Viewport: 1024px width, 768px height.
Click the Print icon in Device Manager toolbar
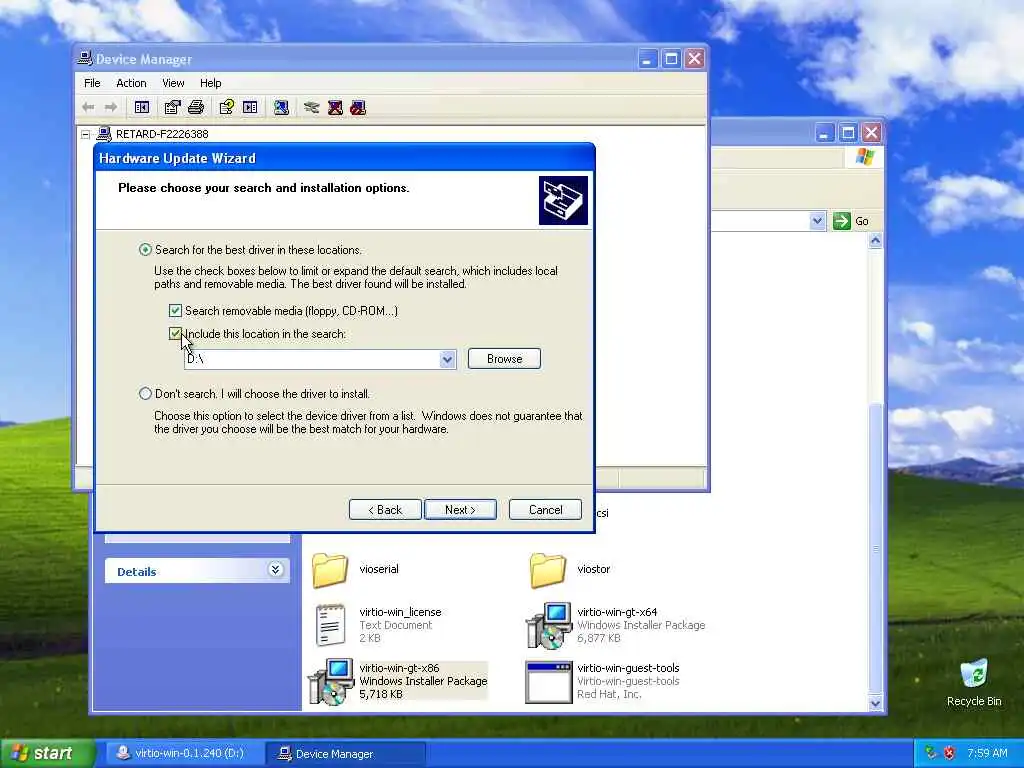196,107
